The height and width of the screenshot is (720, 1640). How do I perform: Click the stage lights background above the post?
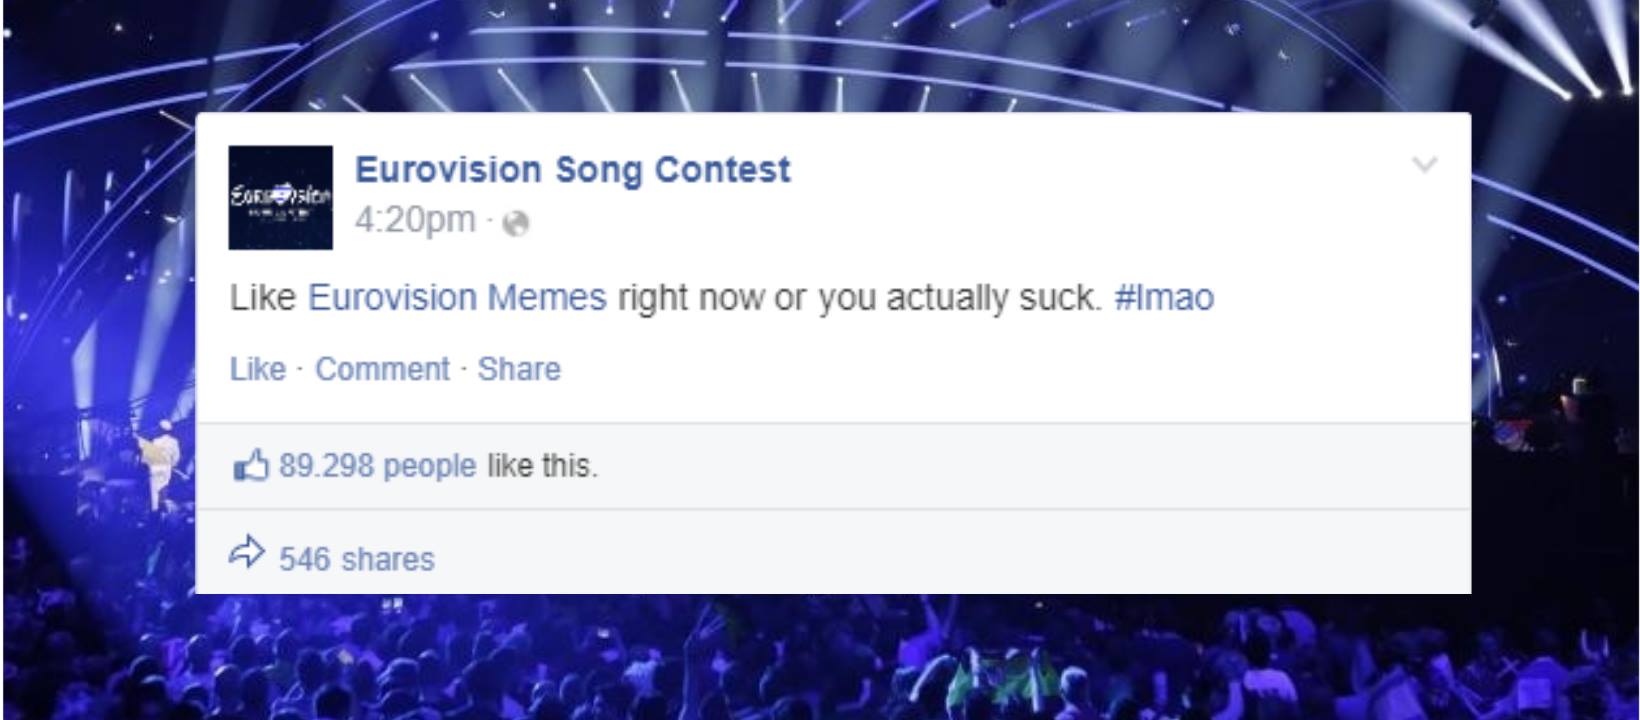820,55
